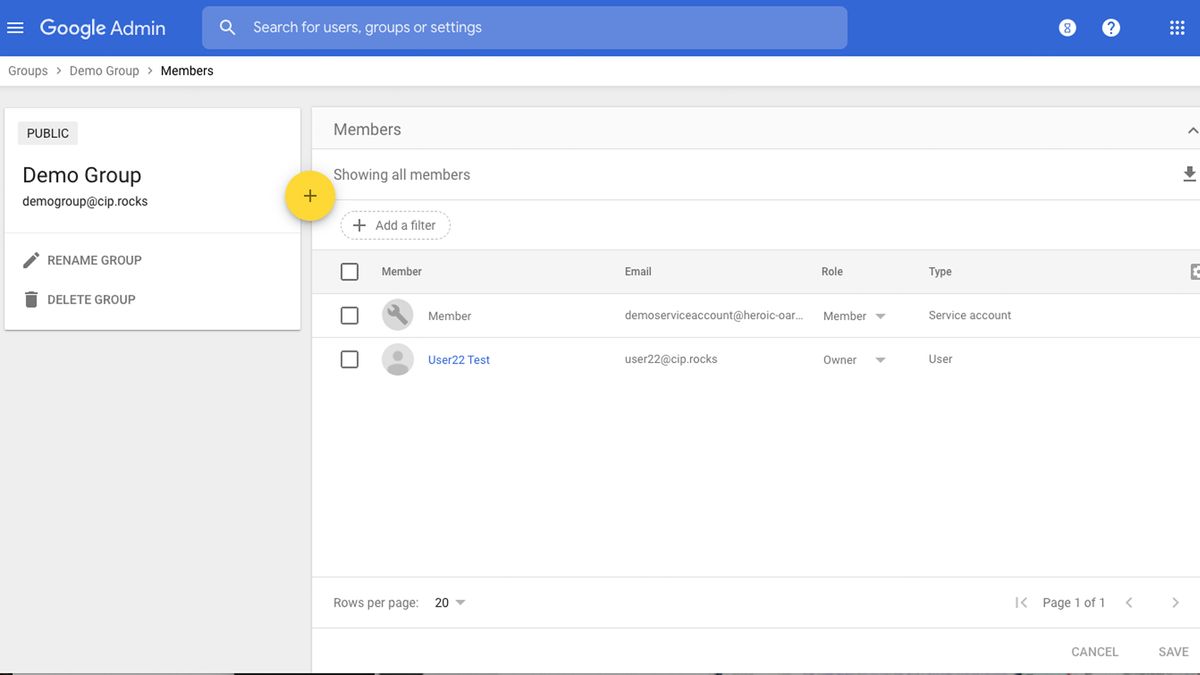Open User22 Test profile link
Viewport: 1200px width, 675px height.
click(x=459, y=359)
